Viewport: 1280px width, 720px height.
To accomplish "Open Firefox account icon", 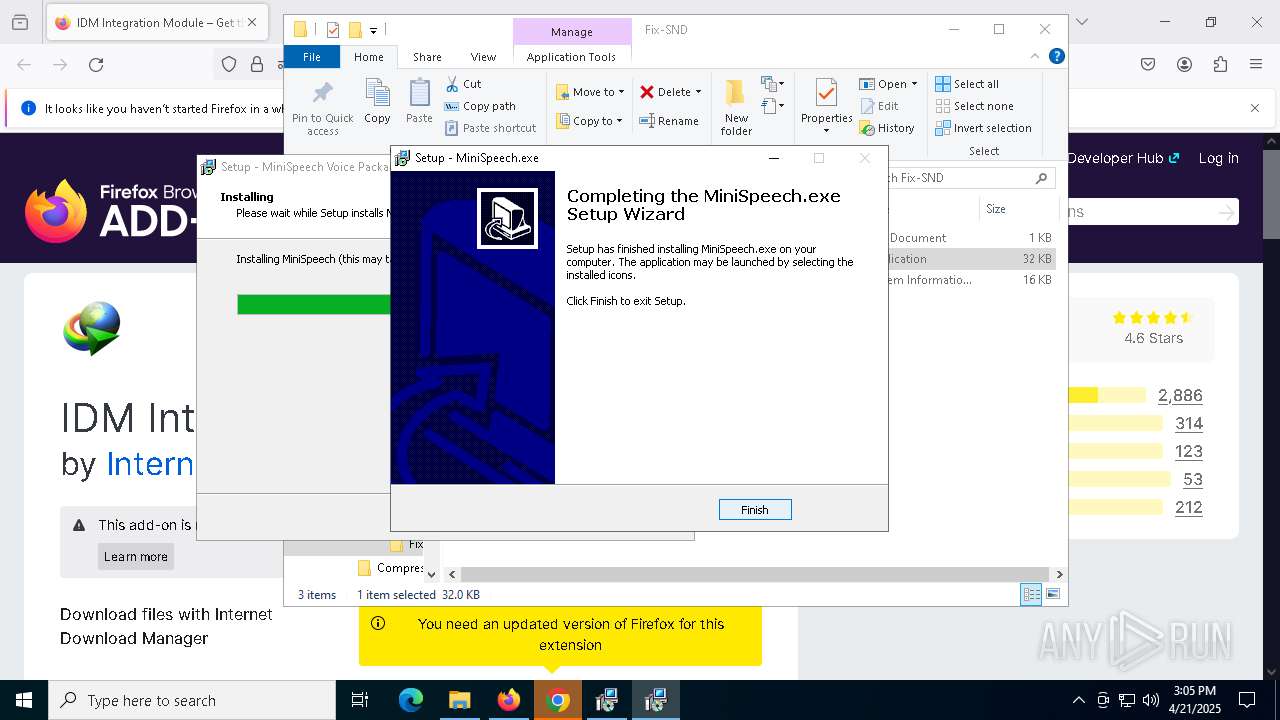I will [1184, 65].
